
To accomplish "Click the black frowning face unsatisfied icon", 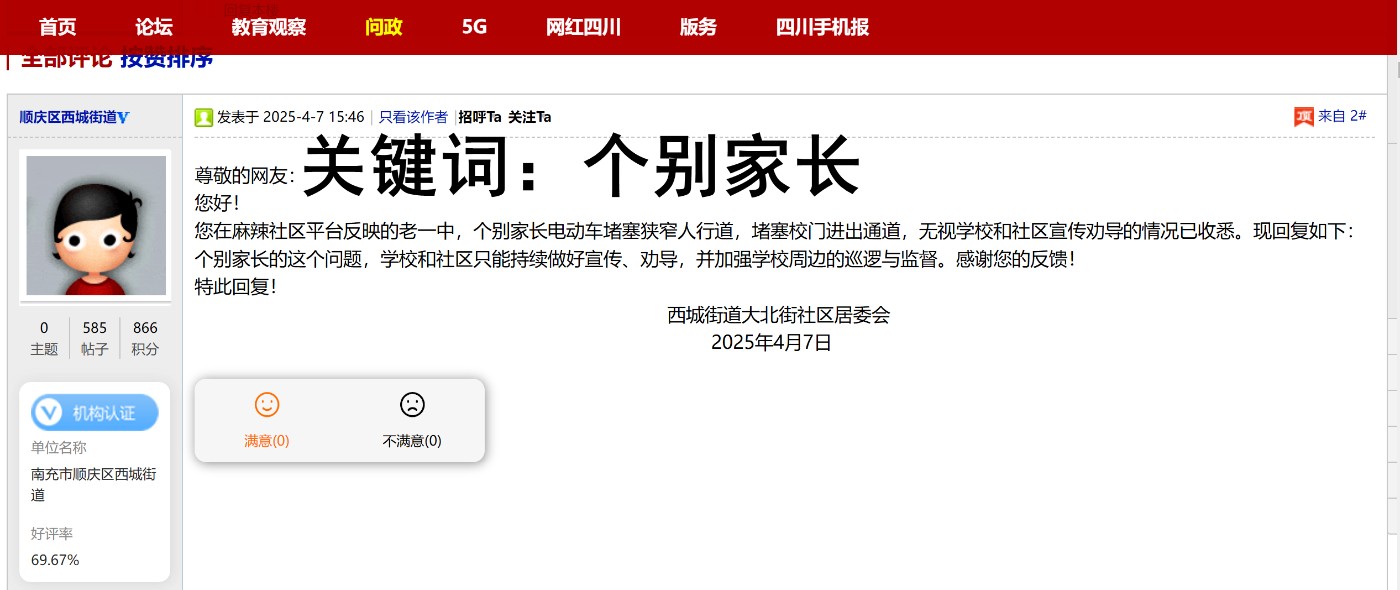I will coord(412,405).
